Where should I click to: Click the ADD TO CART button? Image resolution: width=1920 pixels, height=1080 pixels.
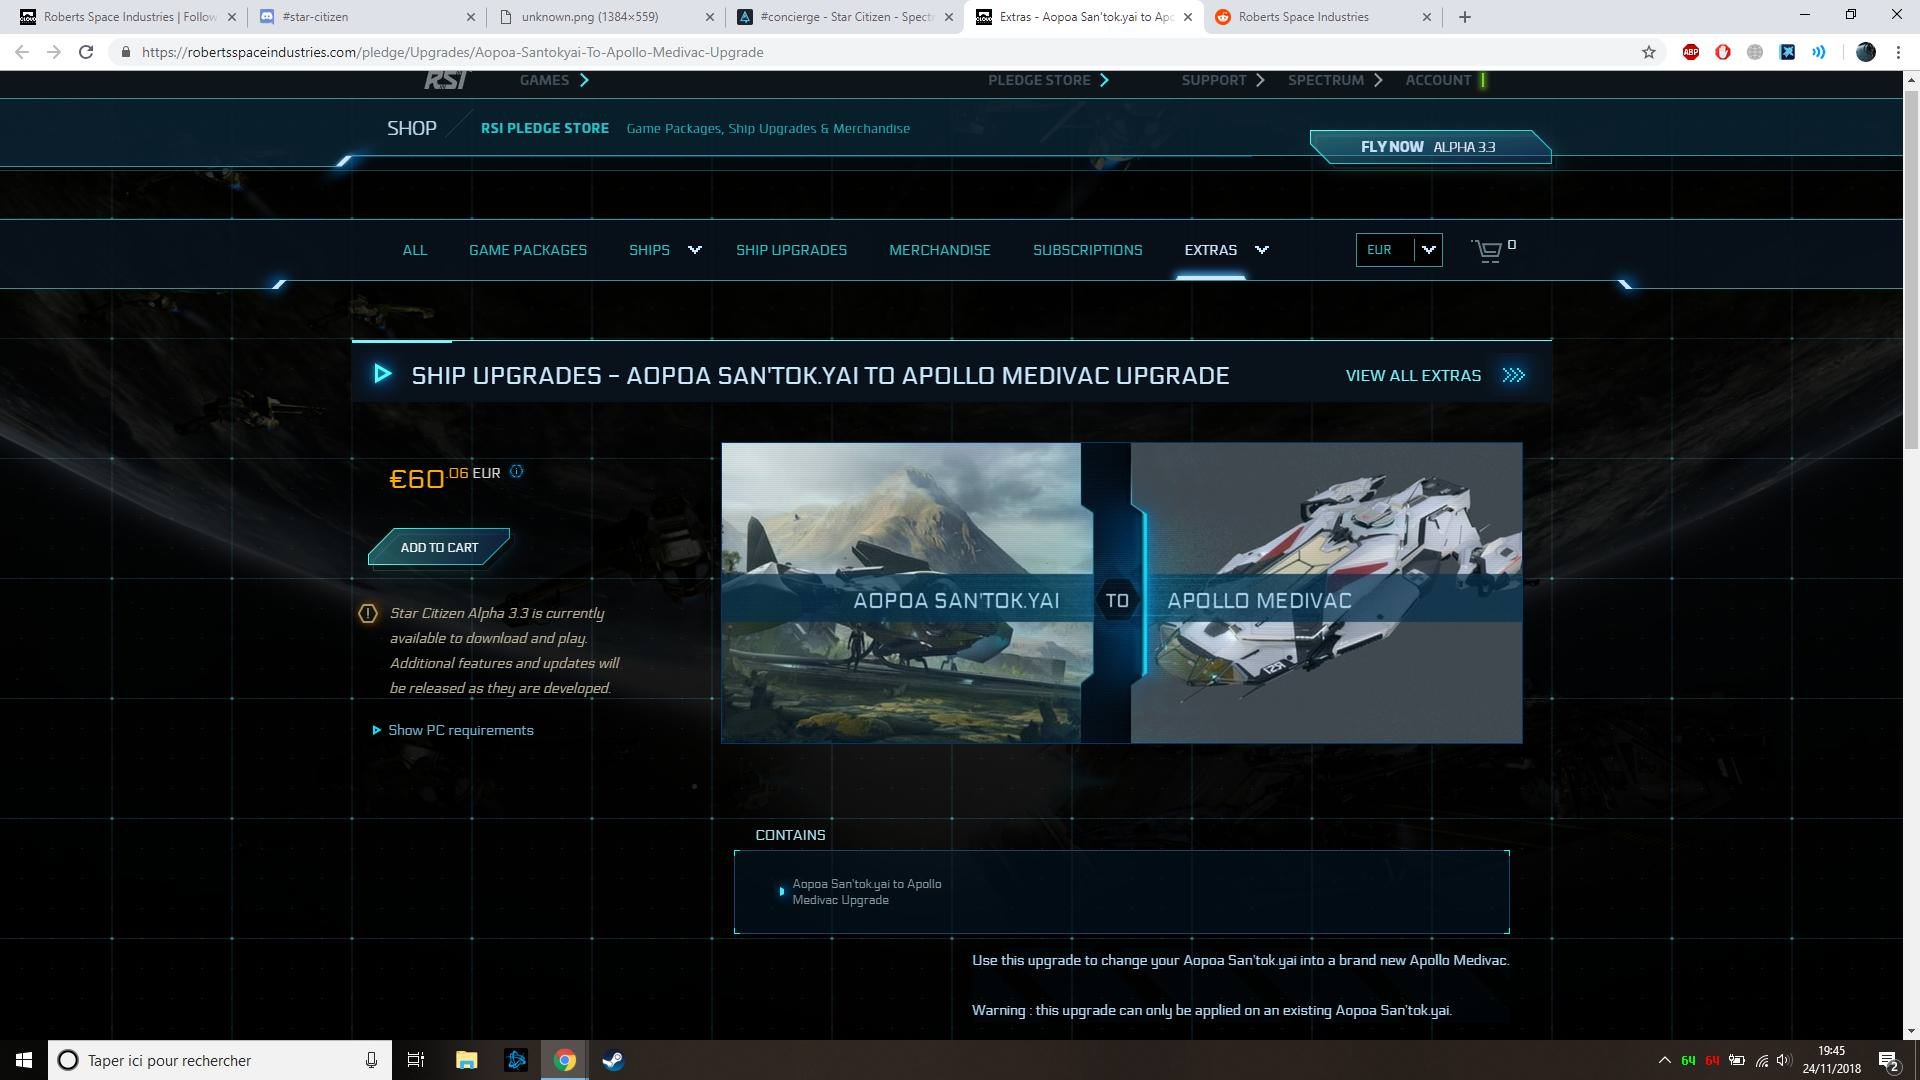[x=439, y=547]
